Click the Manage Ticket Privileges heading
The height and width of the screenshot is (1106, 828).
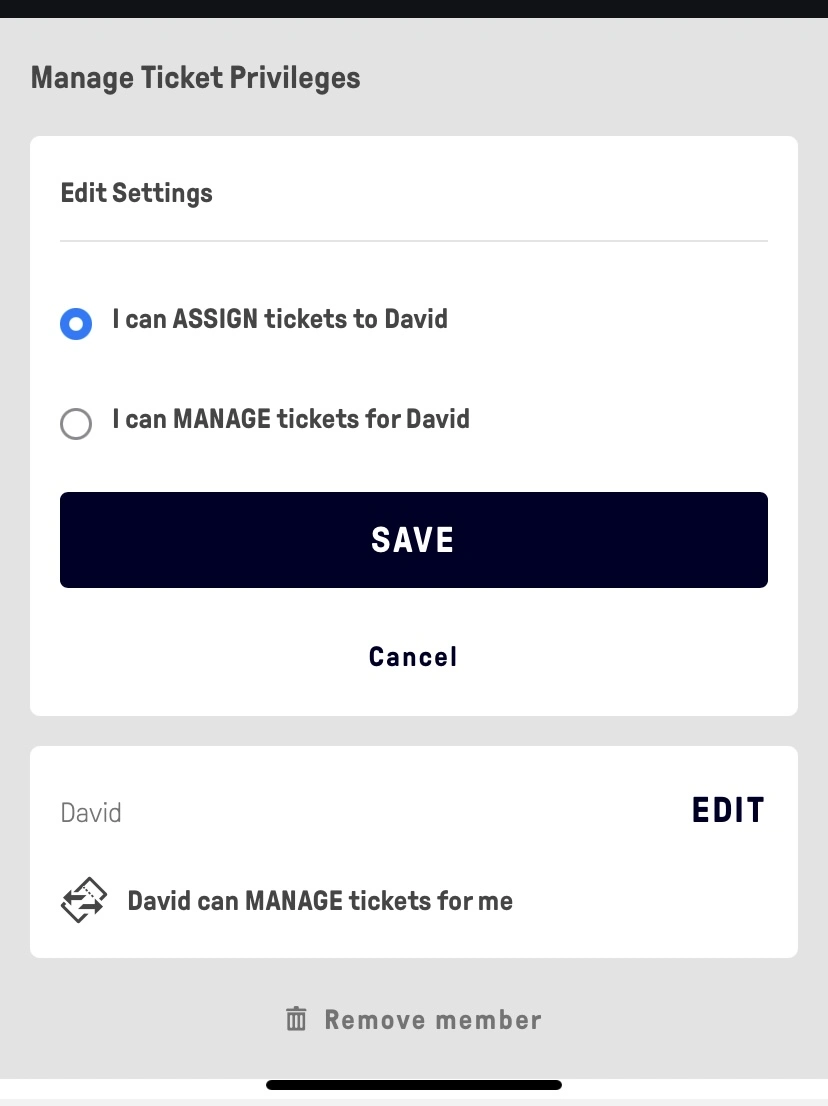tap(196, 78)
